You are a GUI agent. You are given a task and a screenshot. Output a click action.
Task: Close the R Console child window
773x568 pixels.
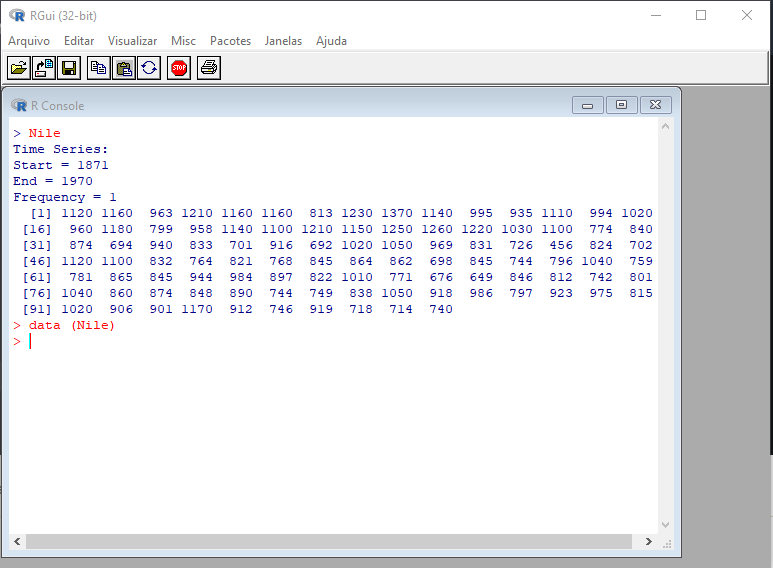[x=656, y=105]
